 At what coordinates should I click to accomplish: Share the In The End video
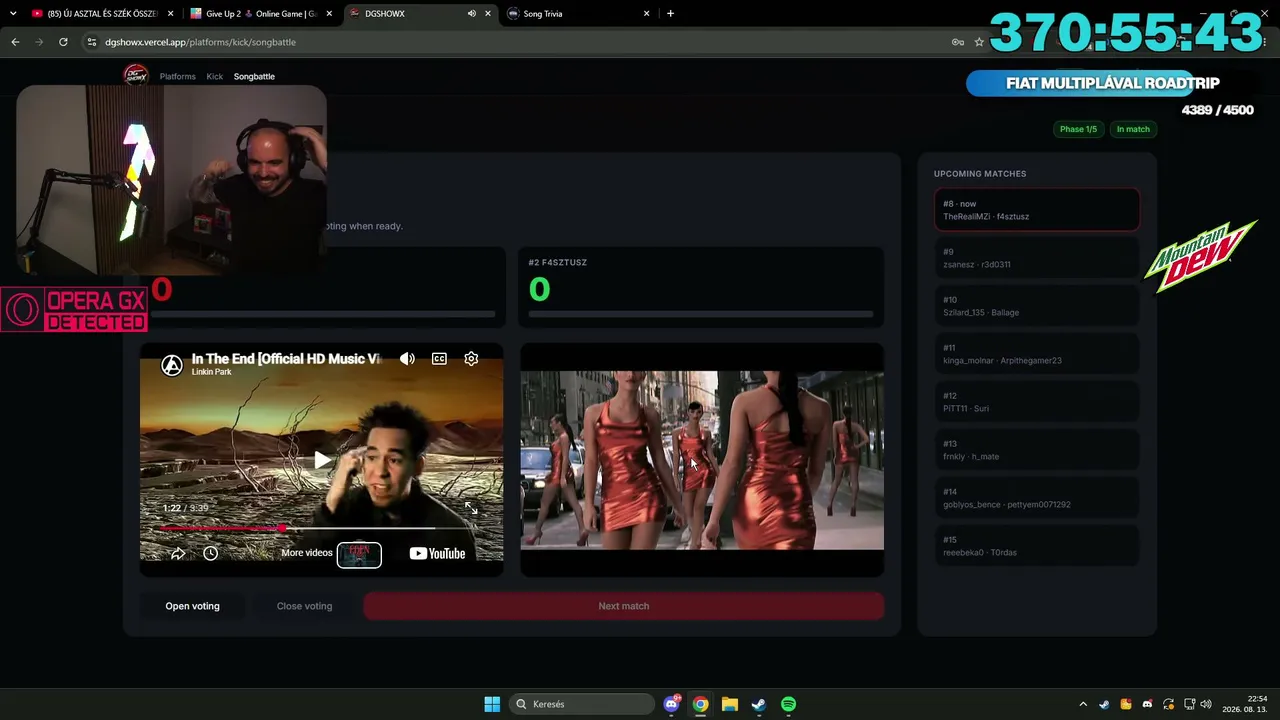[x=178, y=553]
